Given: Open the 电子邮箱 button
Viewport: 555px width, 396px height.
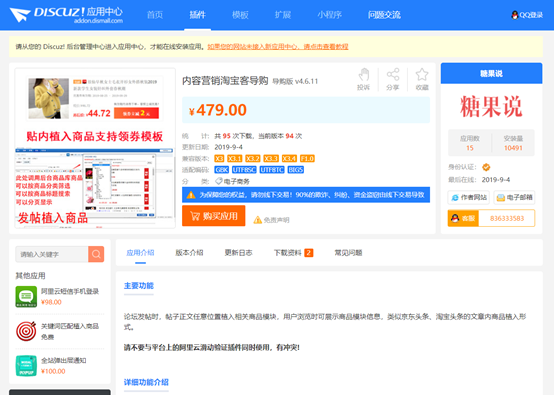Looking at the screenshot, I should pyautogui.click(x=514, y=197).
